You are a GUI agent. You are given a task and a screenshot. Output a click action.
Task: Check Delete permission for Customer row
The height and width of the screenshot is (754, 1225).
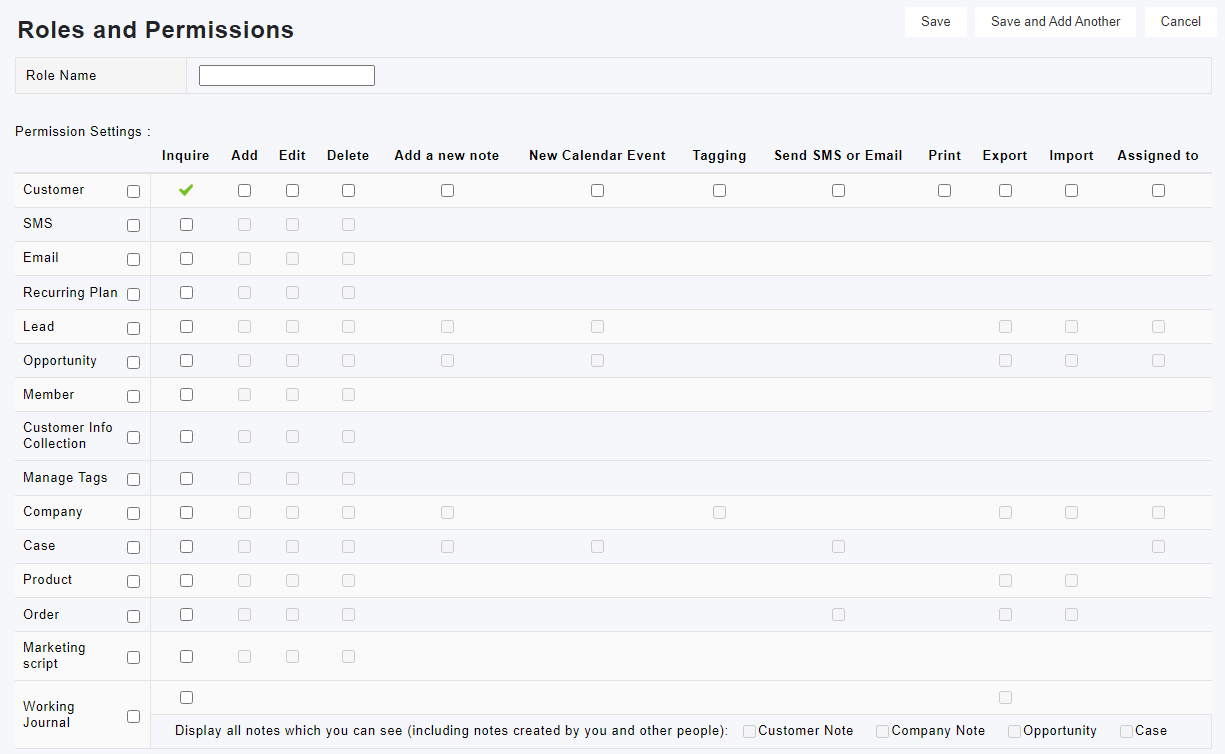pos(348,191)
